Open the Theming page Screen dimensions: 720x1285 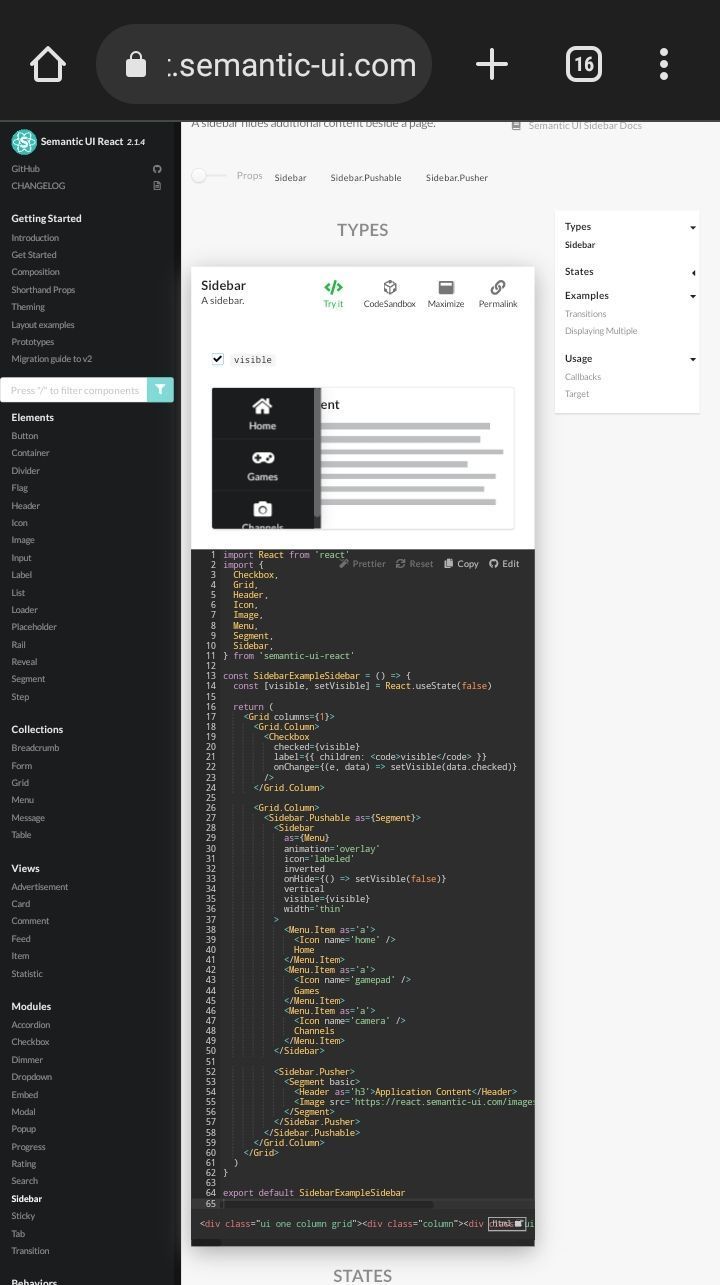click(28, 307)
